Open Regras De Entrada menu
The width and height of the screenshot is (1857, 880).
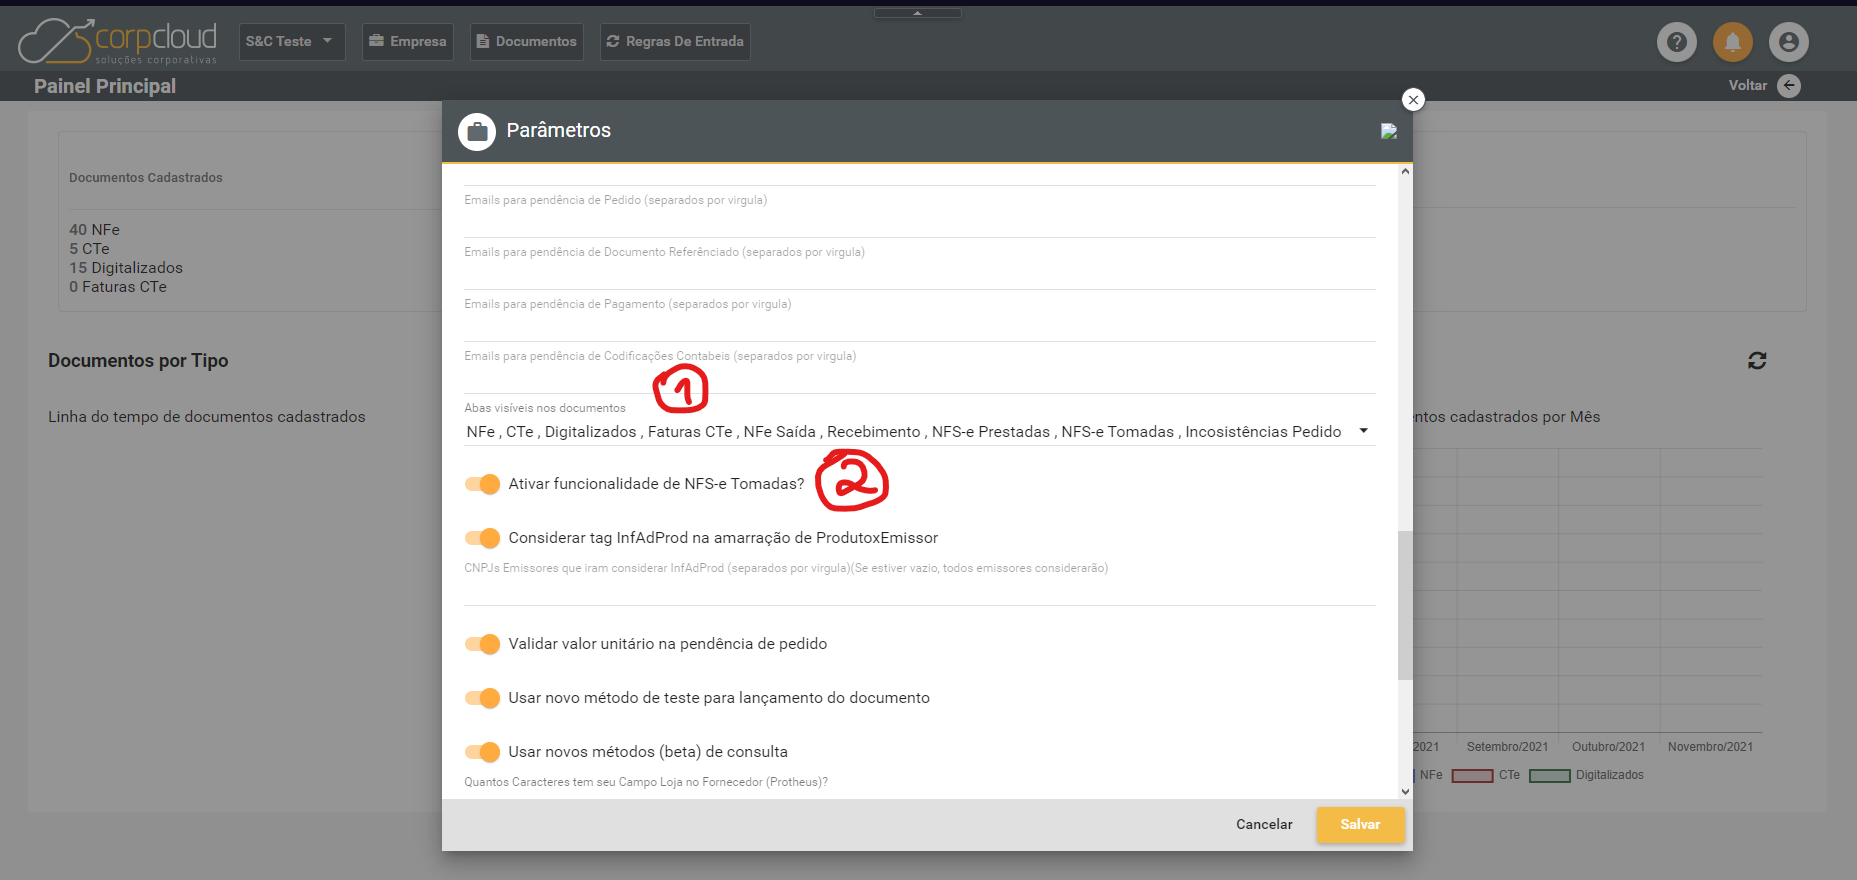pos(675,42)
